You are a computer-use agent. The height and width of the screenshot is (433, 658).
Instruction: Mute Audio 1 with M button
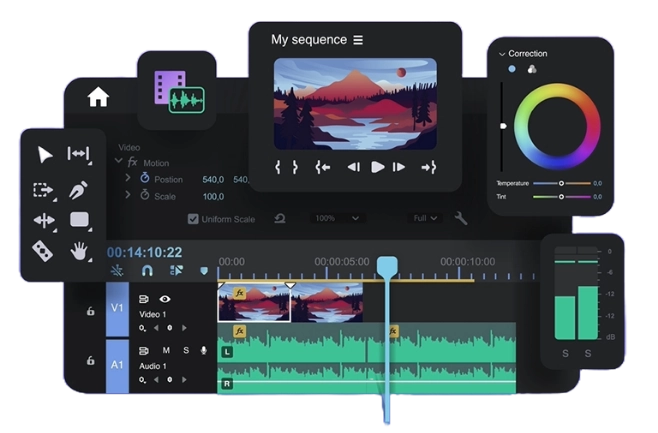tap(166, 350)
